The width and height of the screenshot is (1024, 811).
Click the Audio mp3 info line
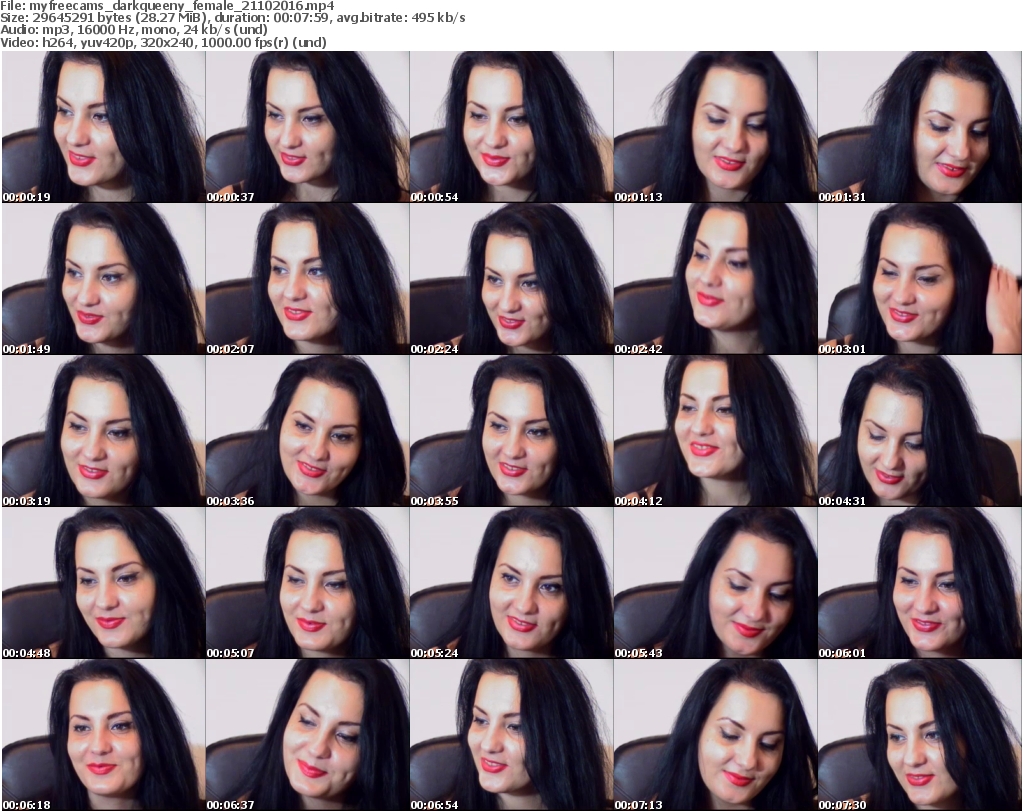134,30
